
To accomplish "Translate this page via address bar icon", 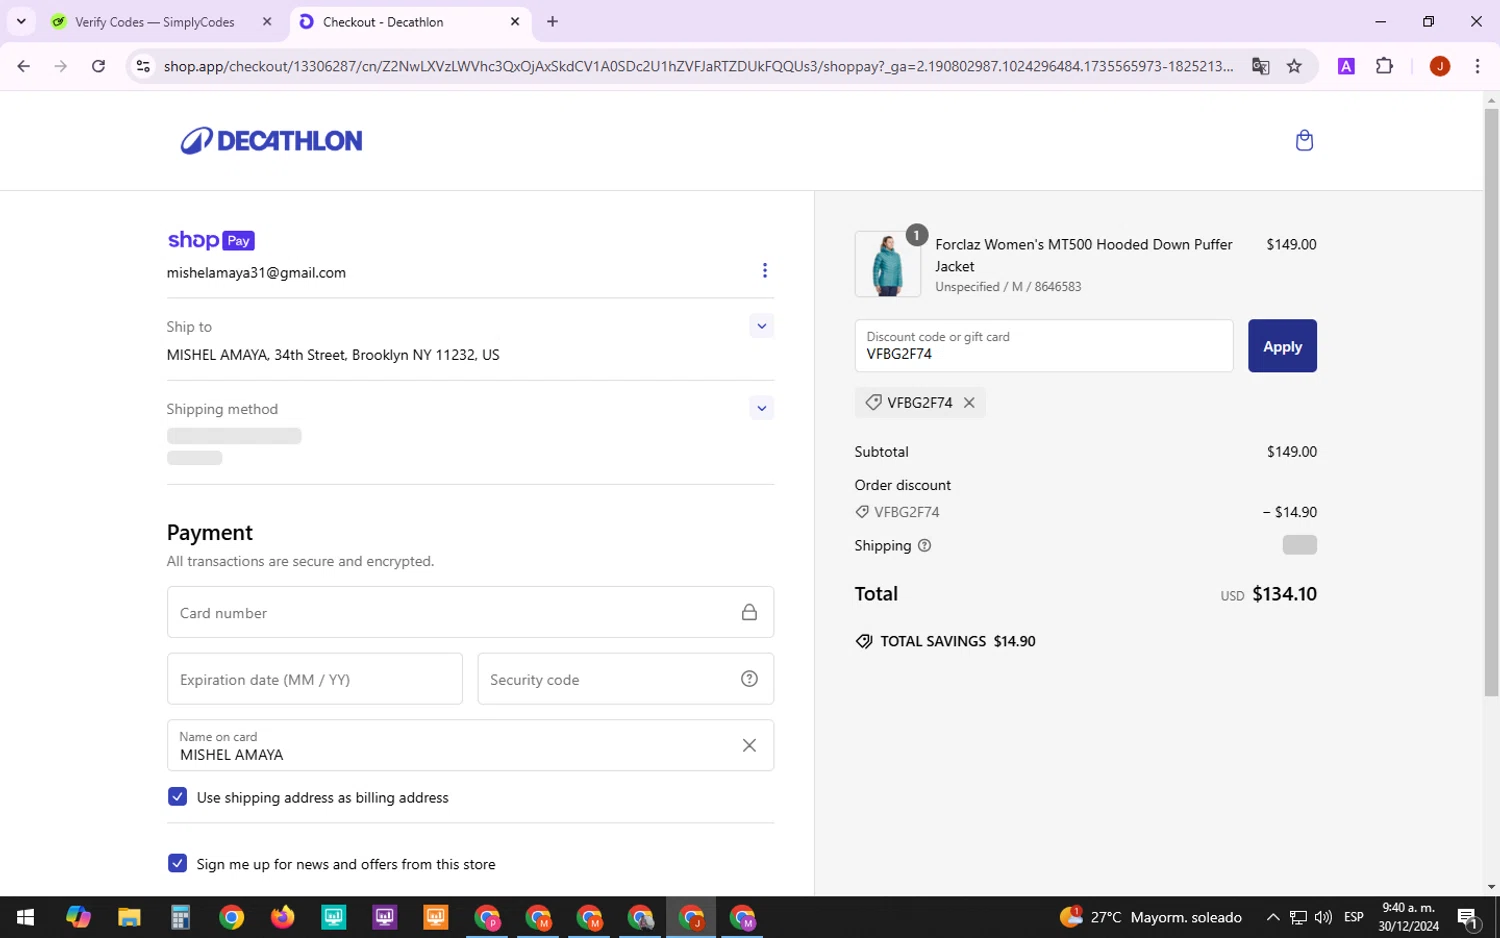I will click(x=1260, y=66).
